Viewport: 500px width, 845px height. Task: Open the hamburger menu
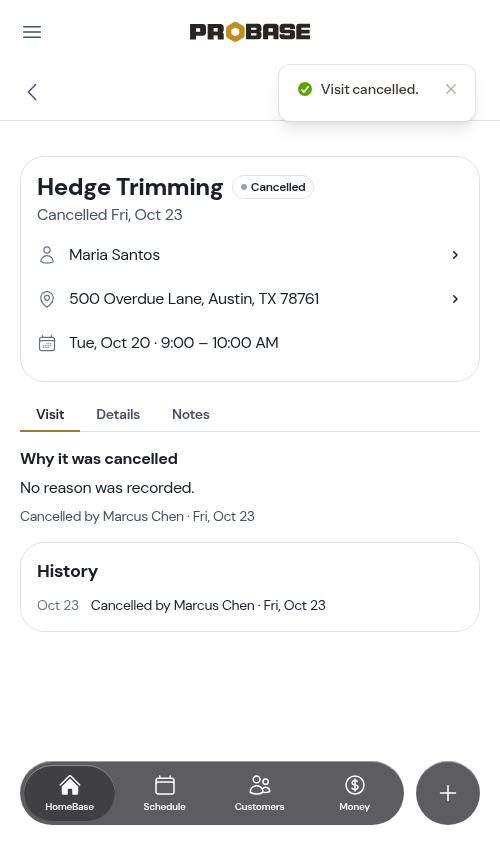(32, 32)
